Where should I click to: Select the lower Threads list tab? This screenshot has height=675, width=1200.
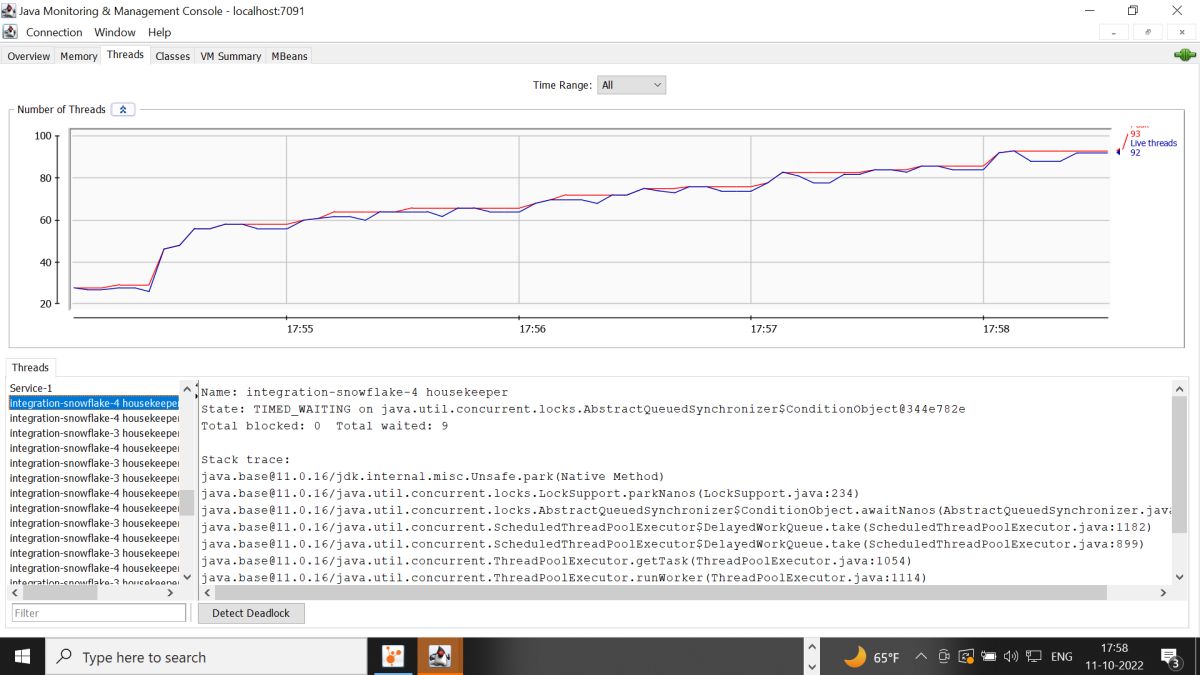click(x=30, y=367)
